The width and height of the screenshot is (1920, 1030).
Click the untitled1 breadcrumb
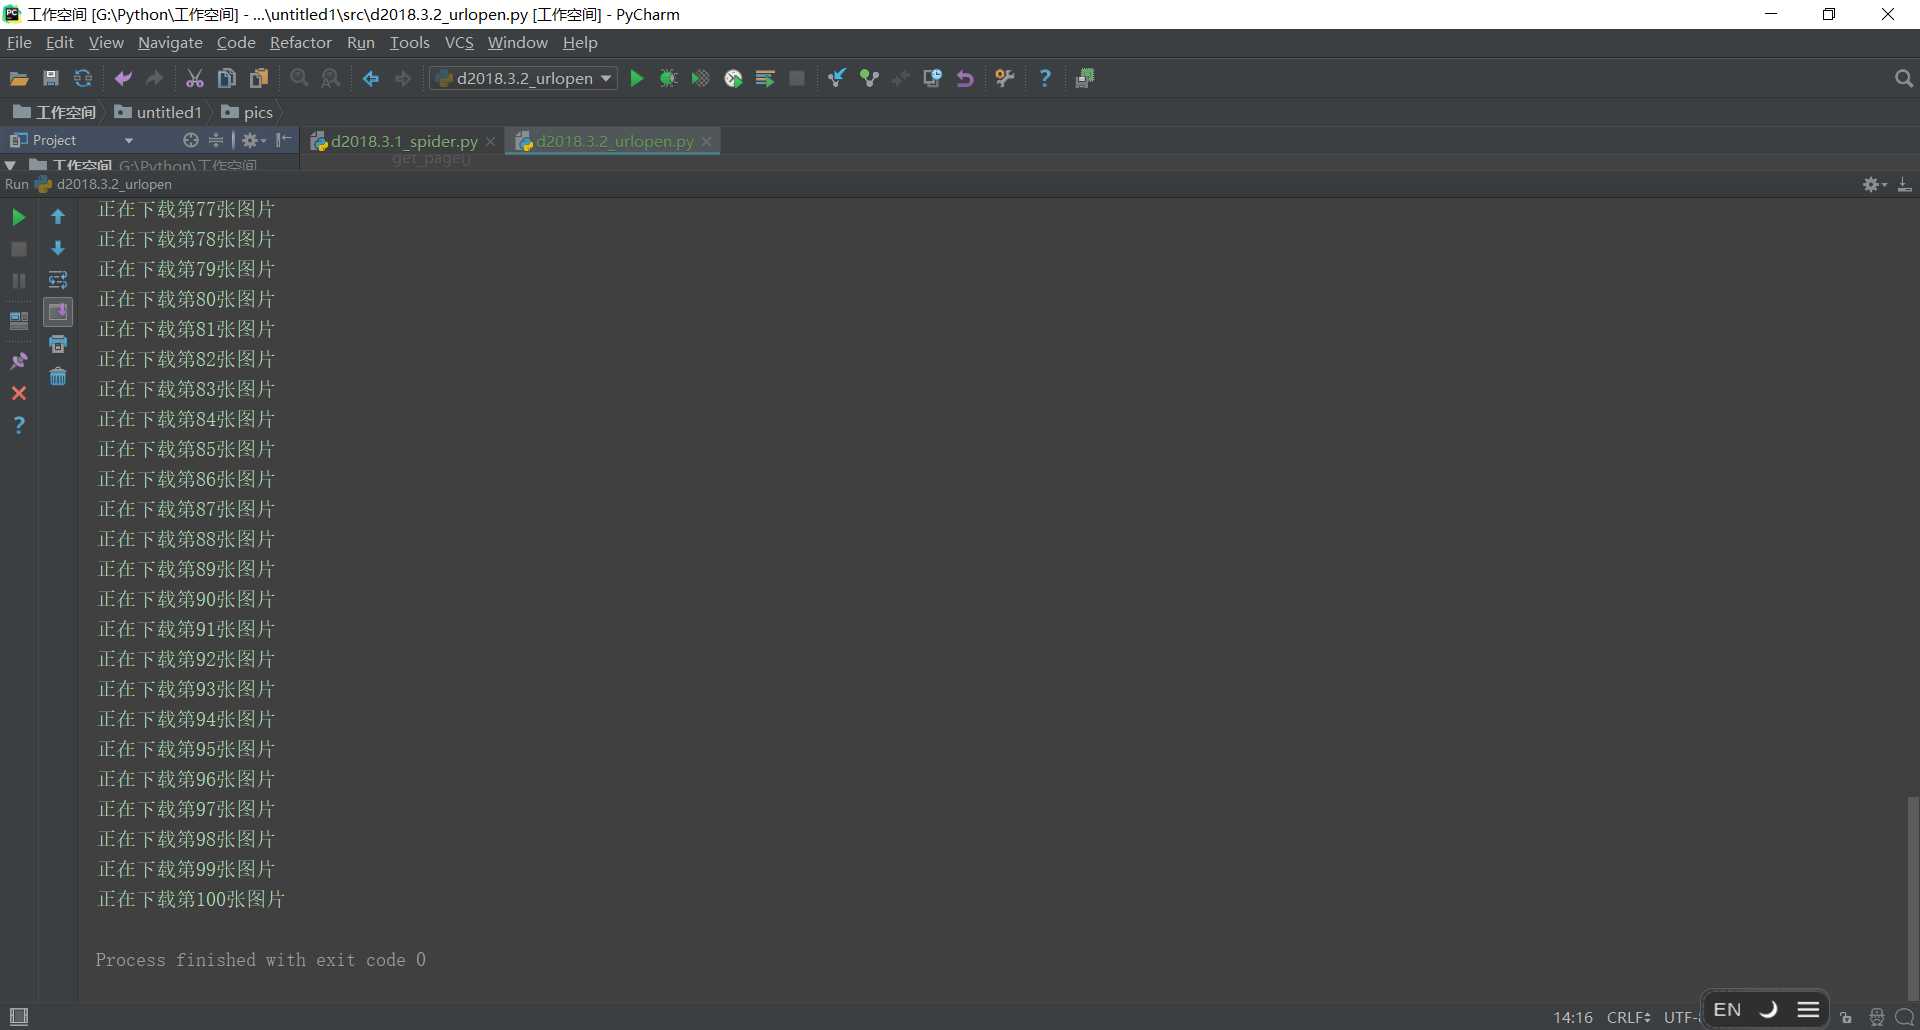coord(158,112)
